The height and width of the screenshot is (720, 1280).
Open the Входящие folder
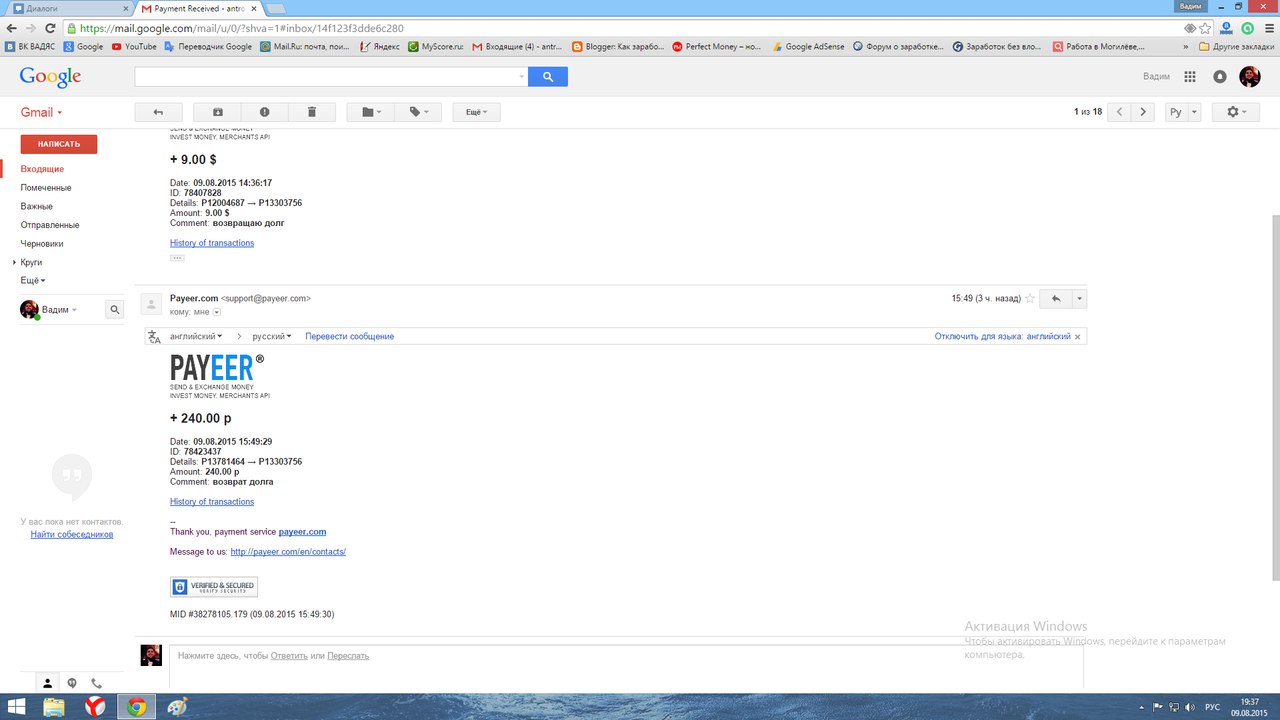click(42, 169)
